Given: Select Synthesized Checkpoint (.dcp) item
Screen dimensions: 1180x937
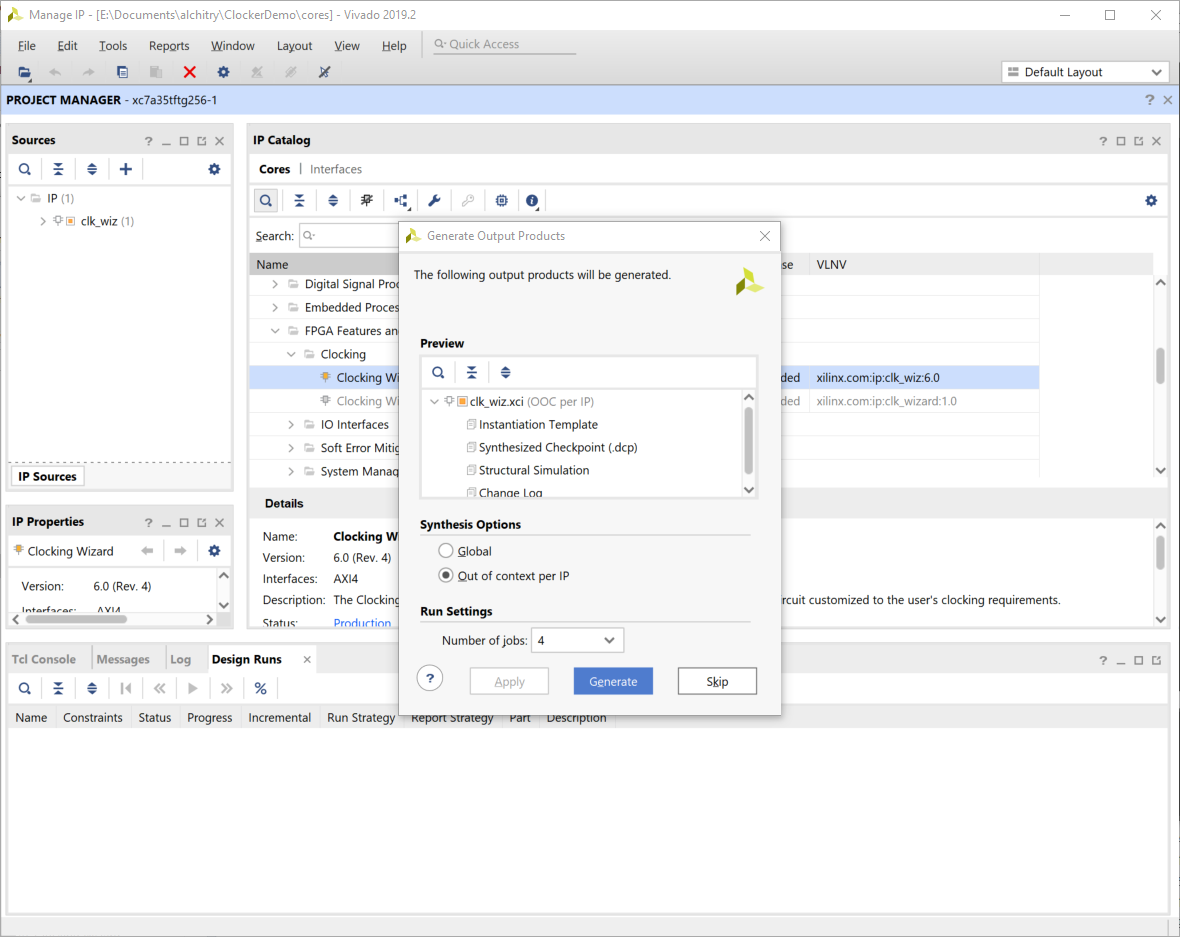Looking at the screenshot, I should pyautogui.click(x=558, y=448).
